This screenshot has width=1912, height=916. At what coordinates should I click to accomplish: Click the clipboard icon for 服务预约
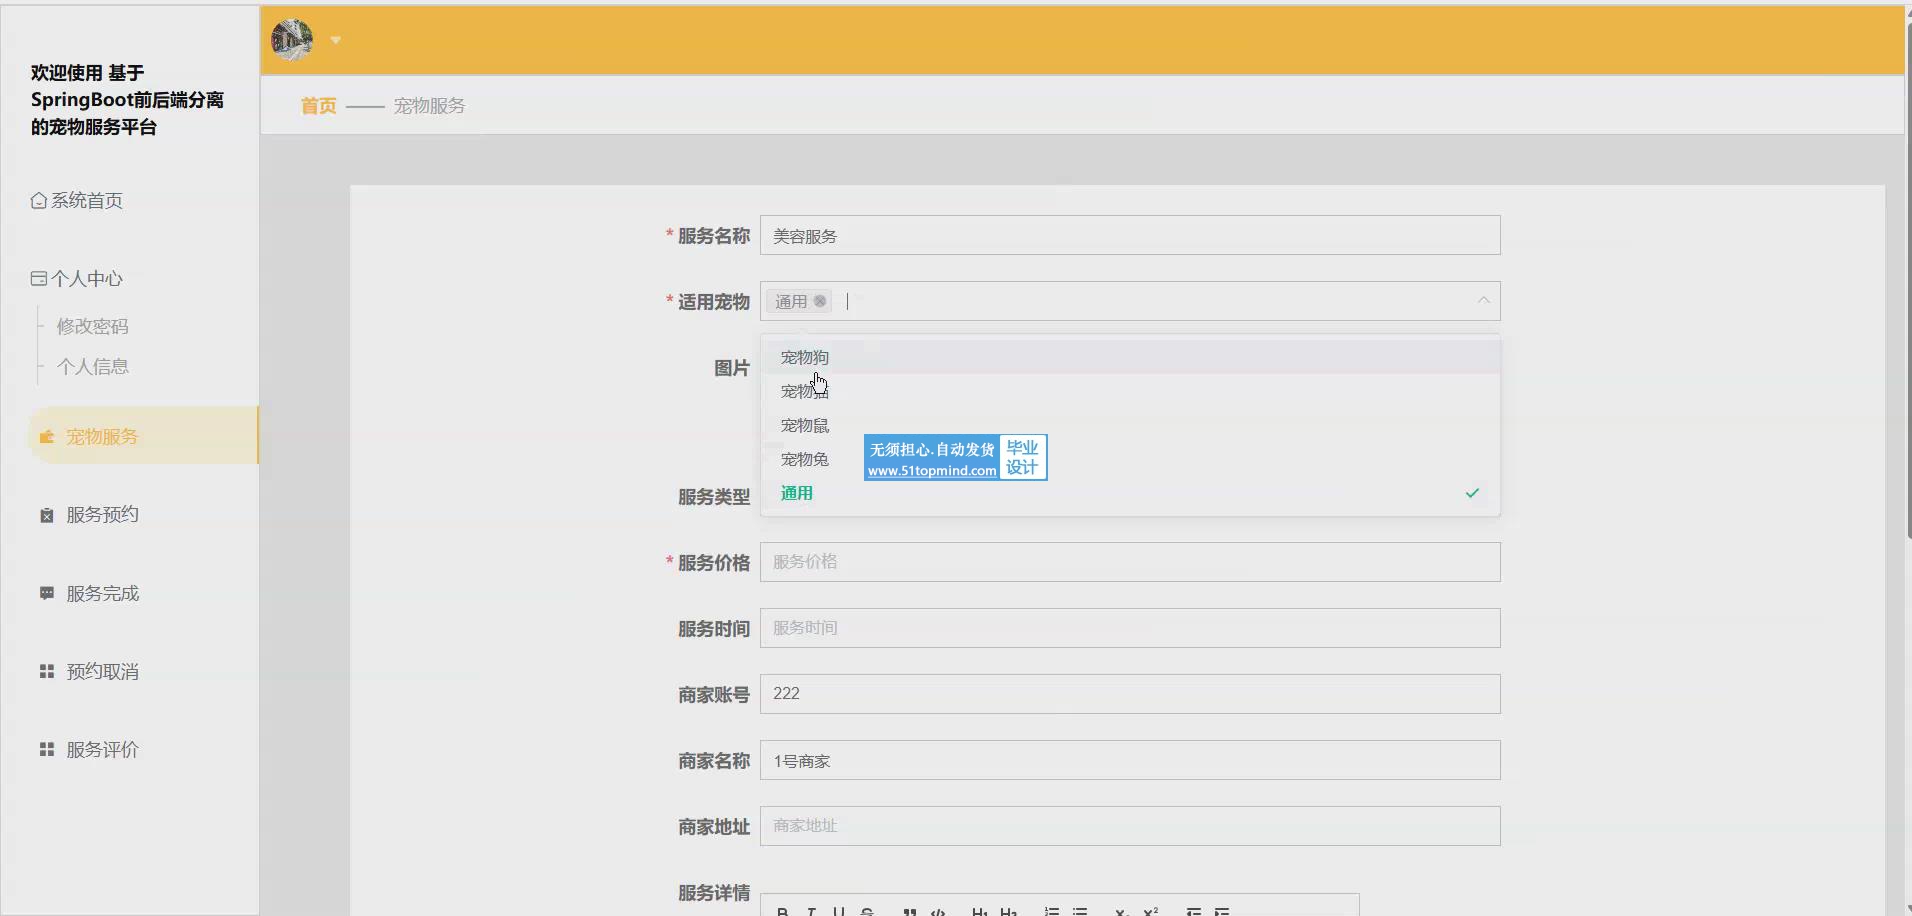click(x=46, y=515)
